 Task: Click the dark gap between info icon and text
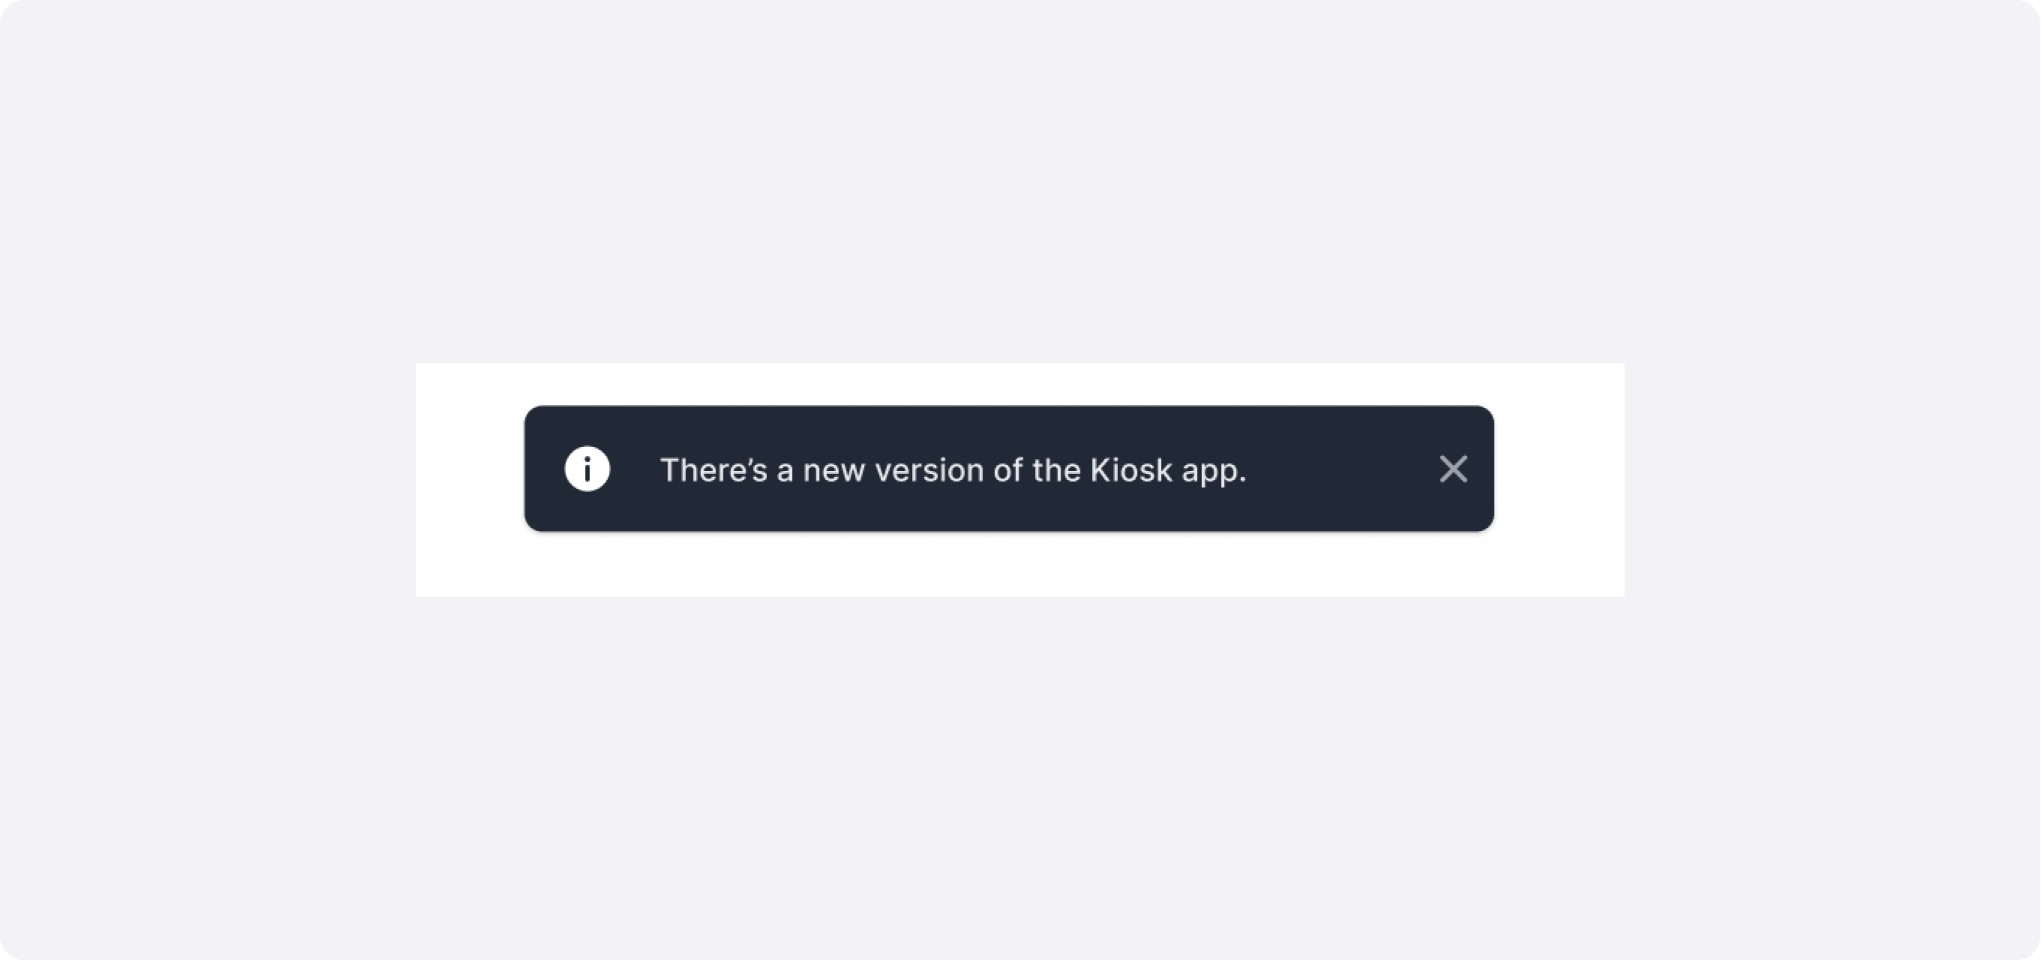tap(634, 469)
